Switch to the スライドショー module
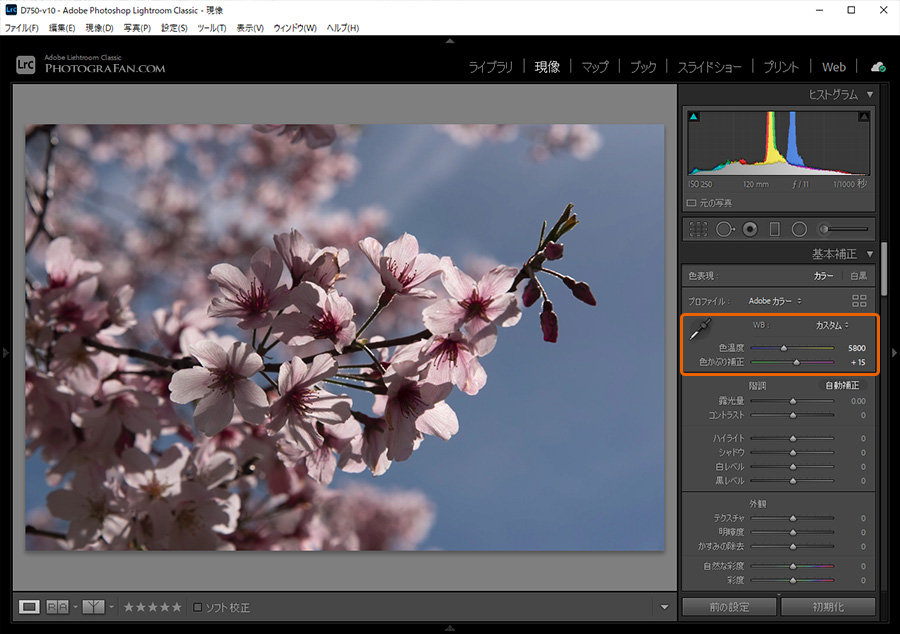The width and height of the screenshot is (900, 634). tap(709, 67)
